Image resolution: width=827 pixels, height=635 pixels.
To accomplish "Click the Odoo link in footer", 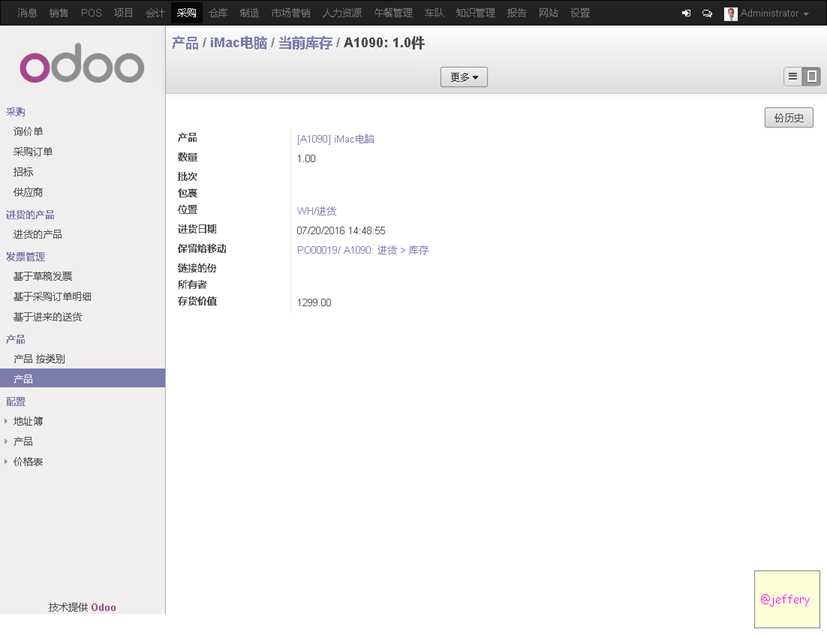I will pyautogui.click(x=103, y=607).
